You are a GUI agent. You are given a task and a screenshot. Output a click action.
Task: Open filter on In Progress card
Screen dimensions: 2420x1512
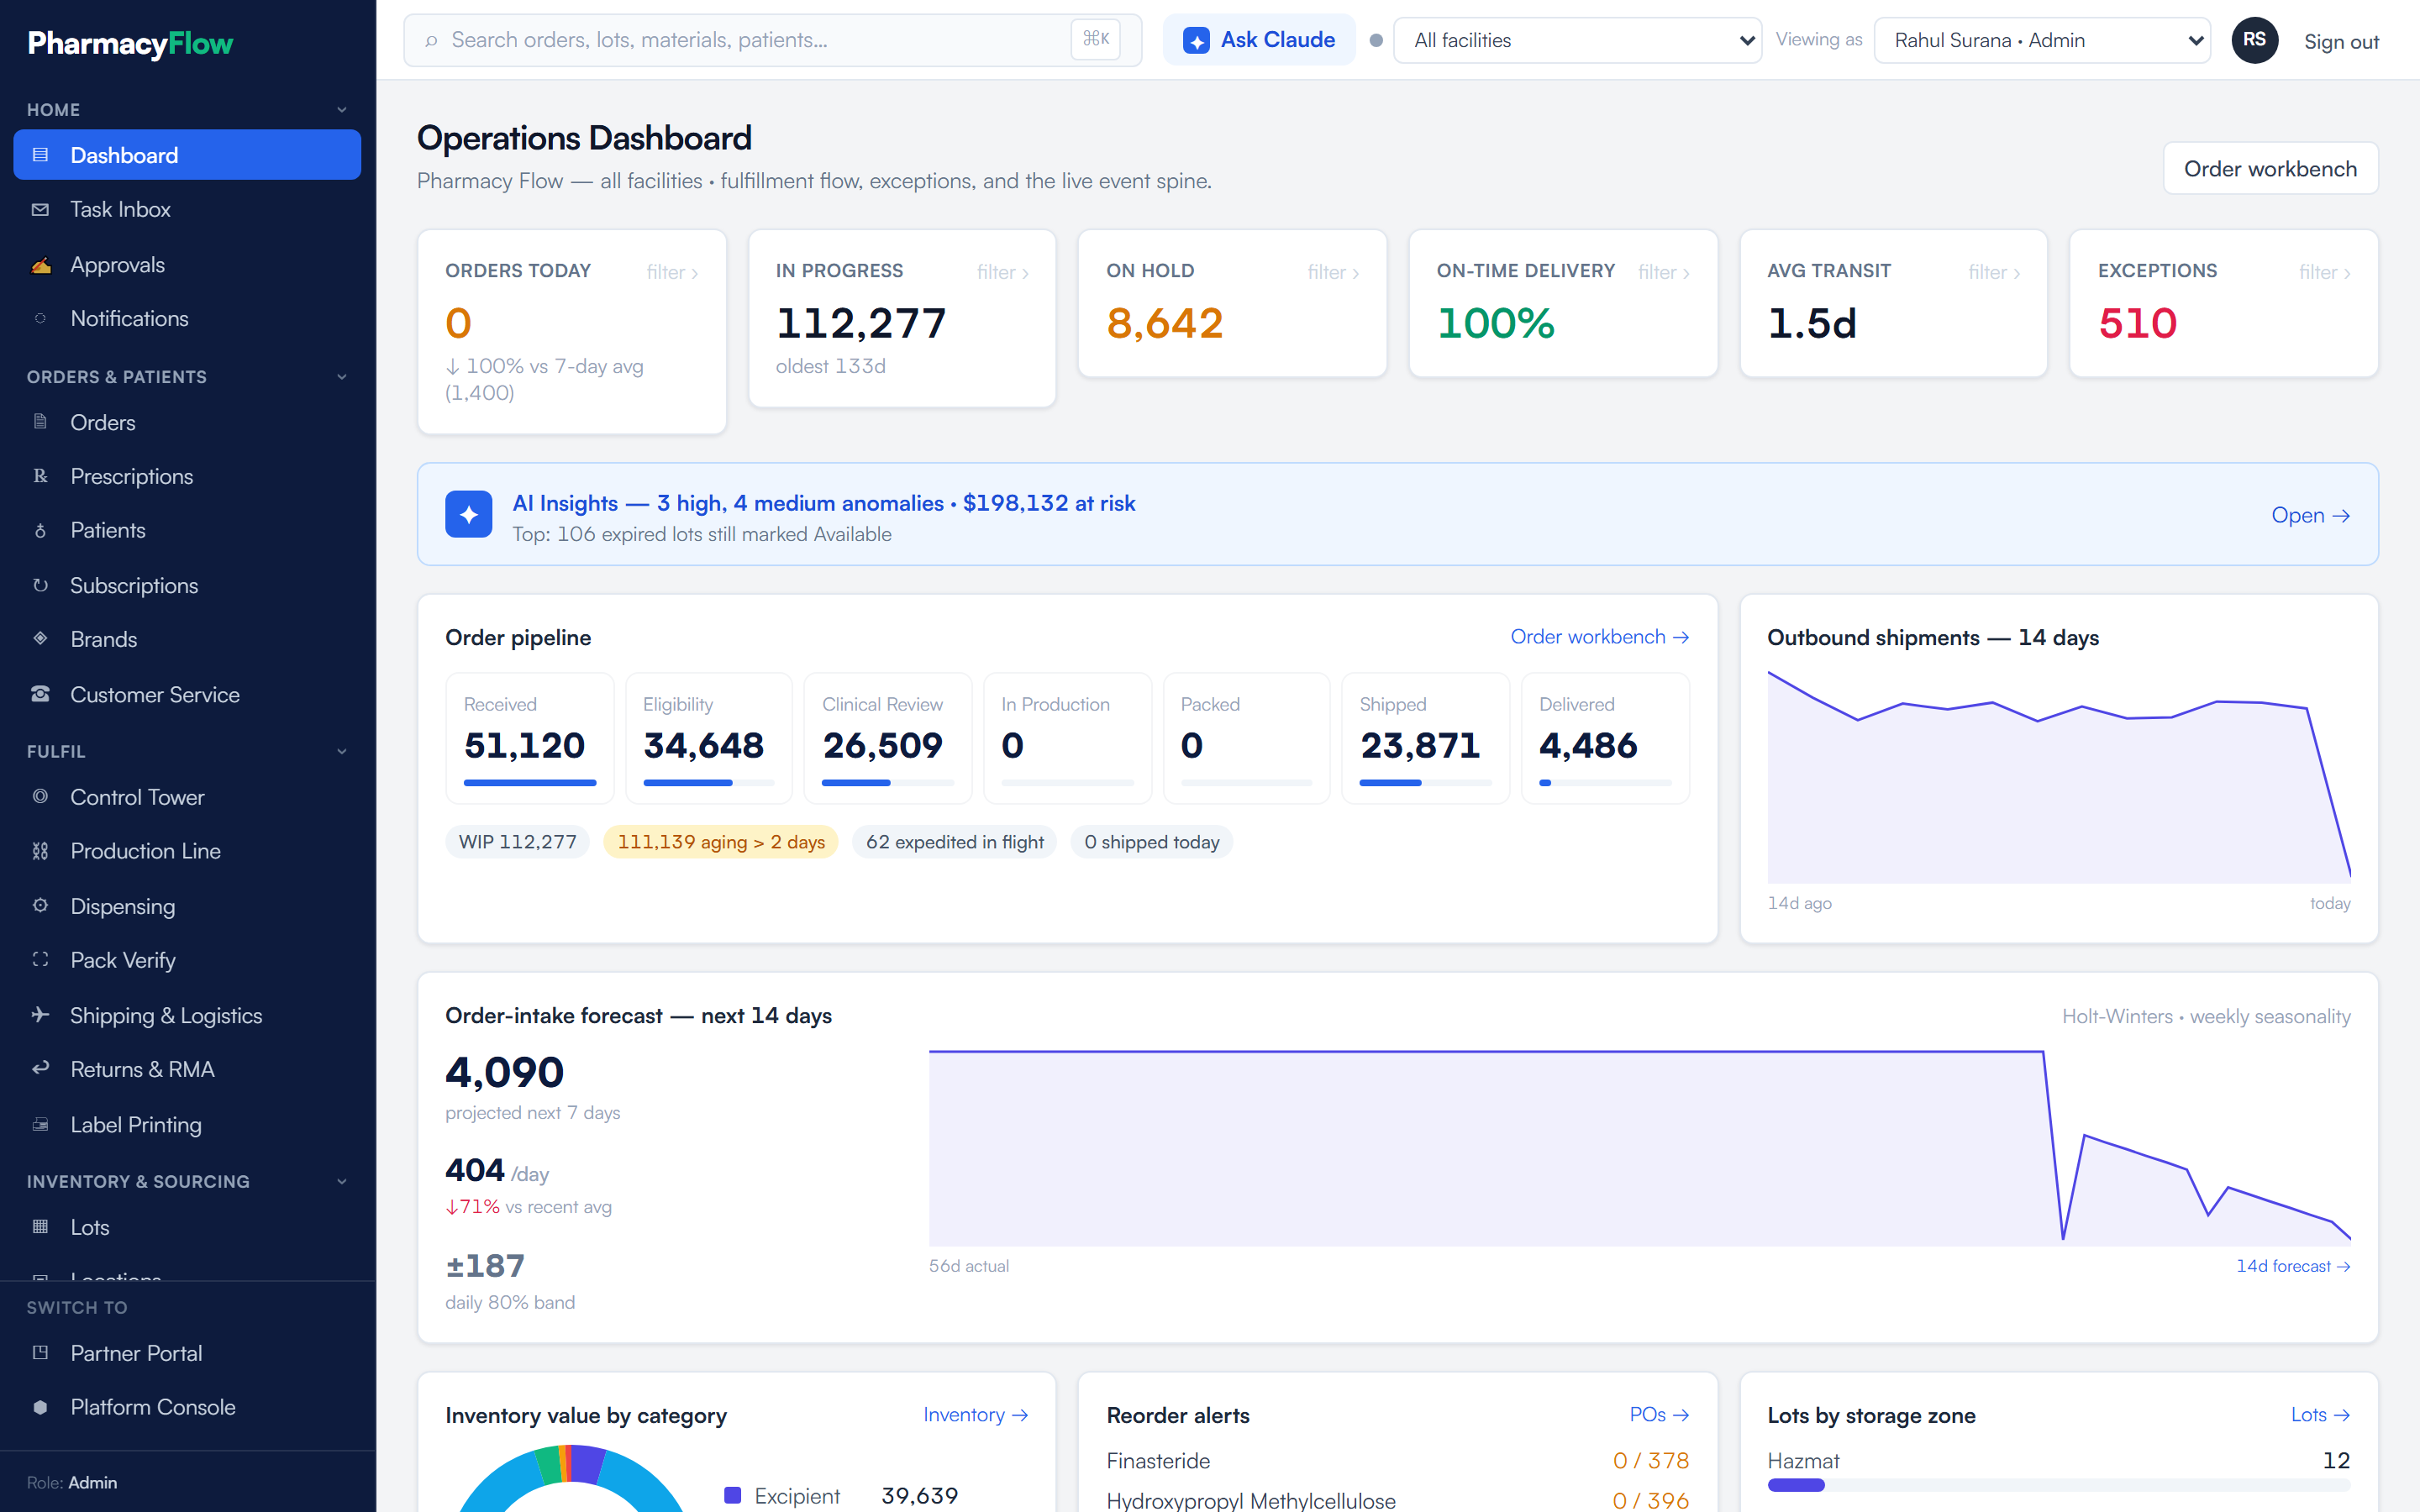pos(1003,272)
